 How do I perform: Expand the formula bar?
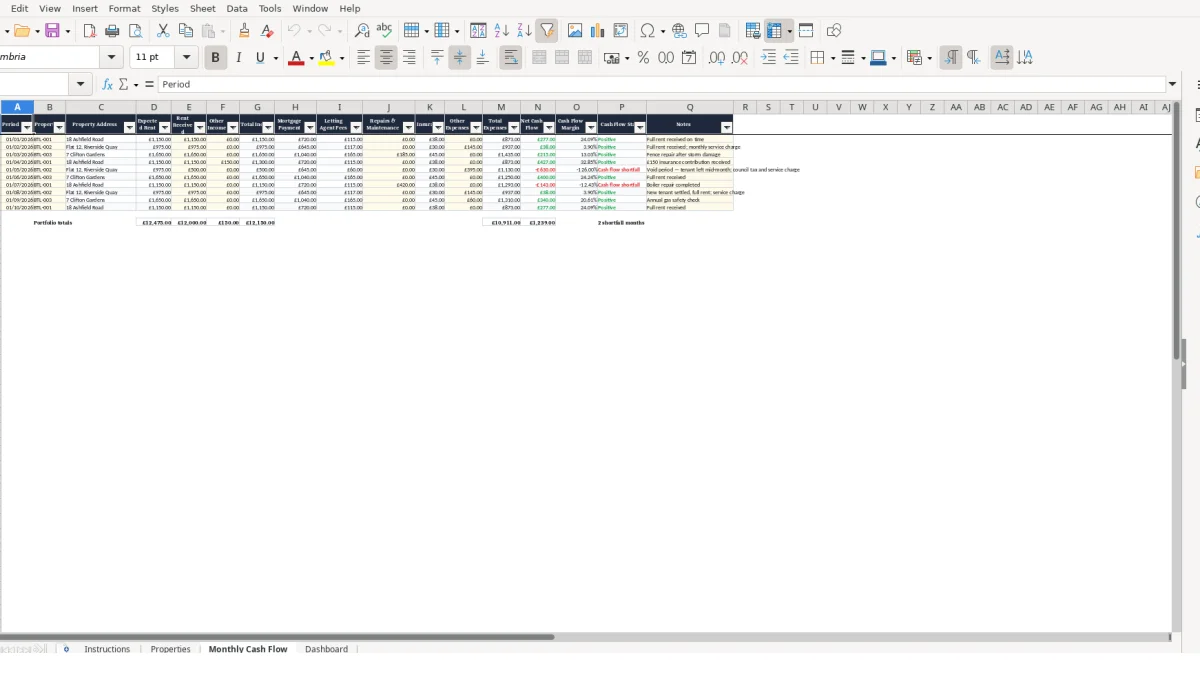pos(1173,85)
